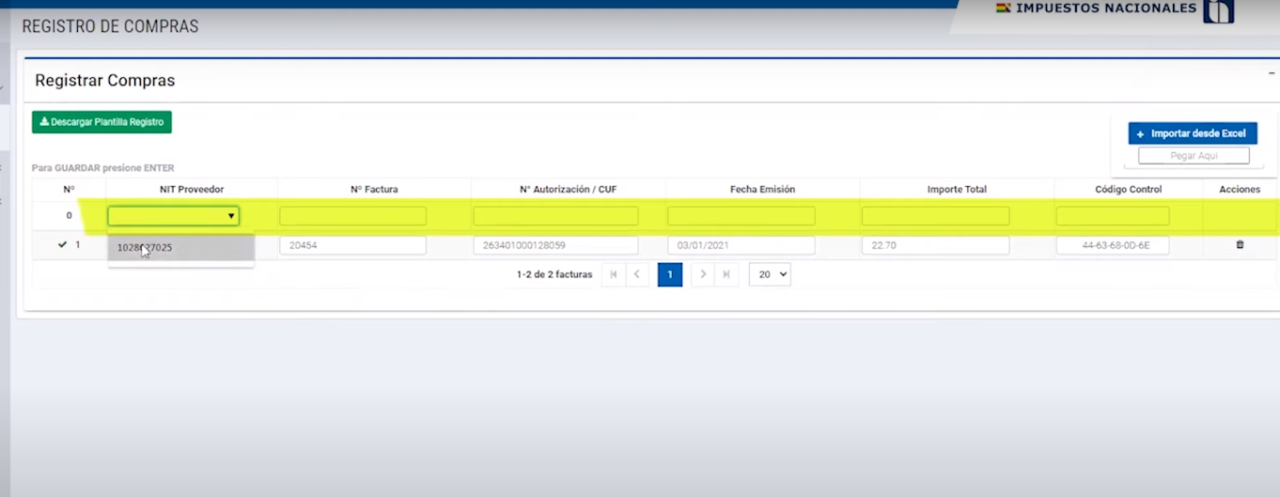Go to first page of invoices
The width and height of the screenshot is (1280, 497).
coord(613,274)
